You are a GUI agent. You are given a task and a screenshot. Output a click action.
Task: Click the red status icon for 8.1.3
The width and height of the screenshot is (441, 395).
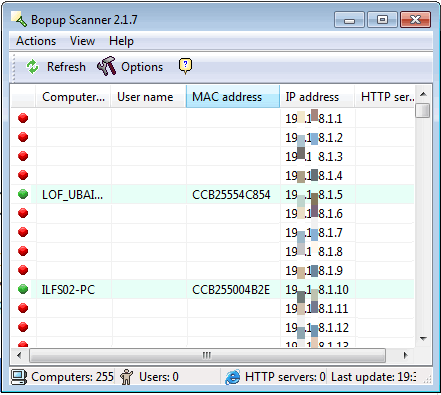point(23,156)
